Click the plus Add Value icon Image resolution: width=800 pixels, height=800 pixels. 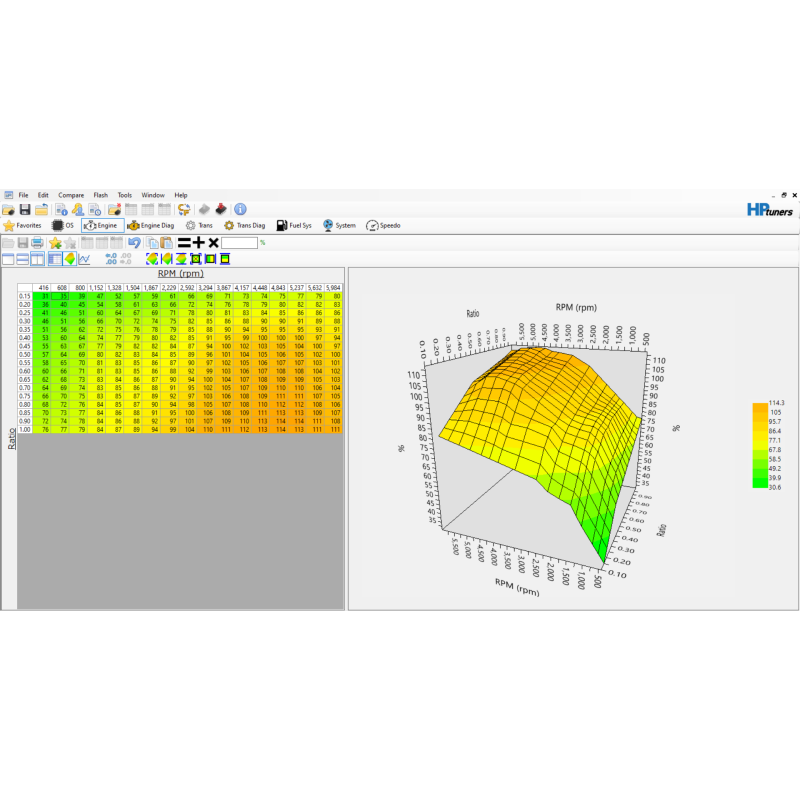199,243
